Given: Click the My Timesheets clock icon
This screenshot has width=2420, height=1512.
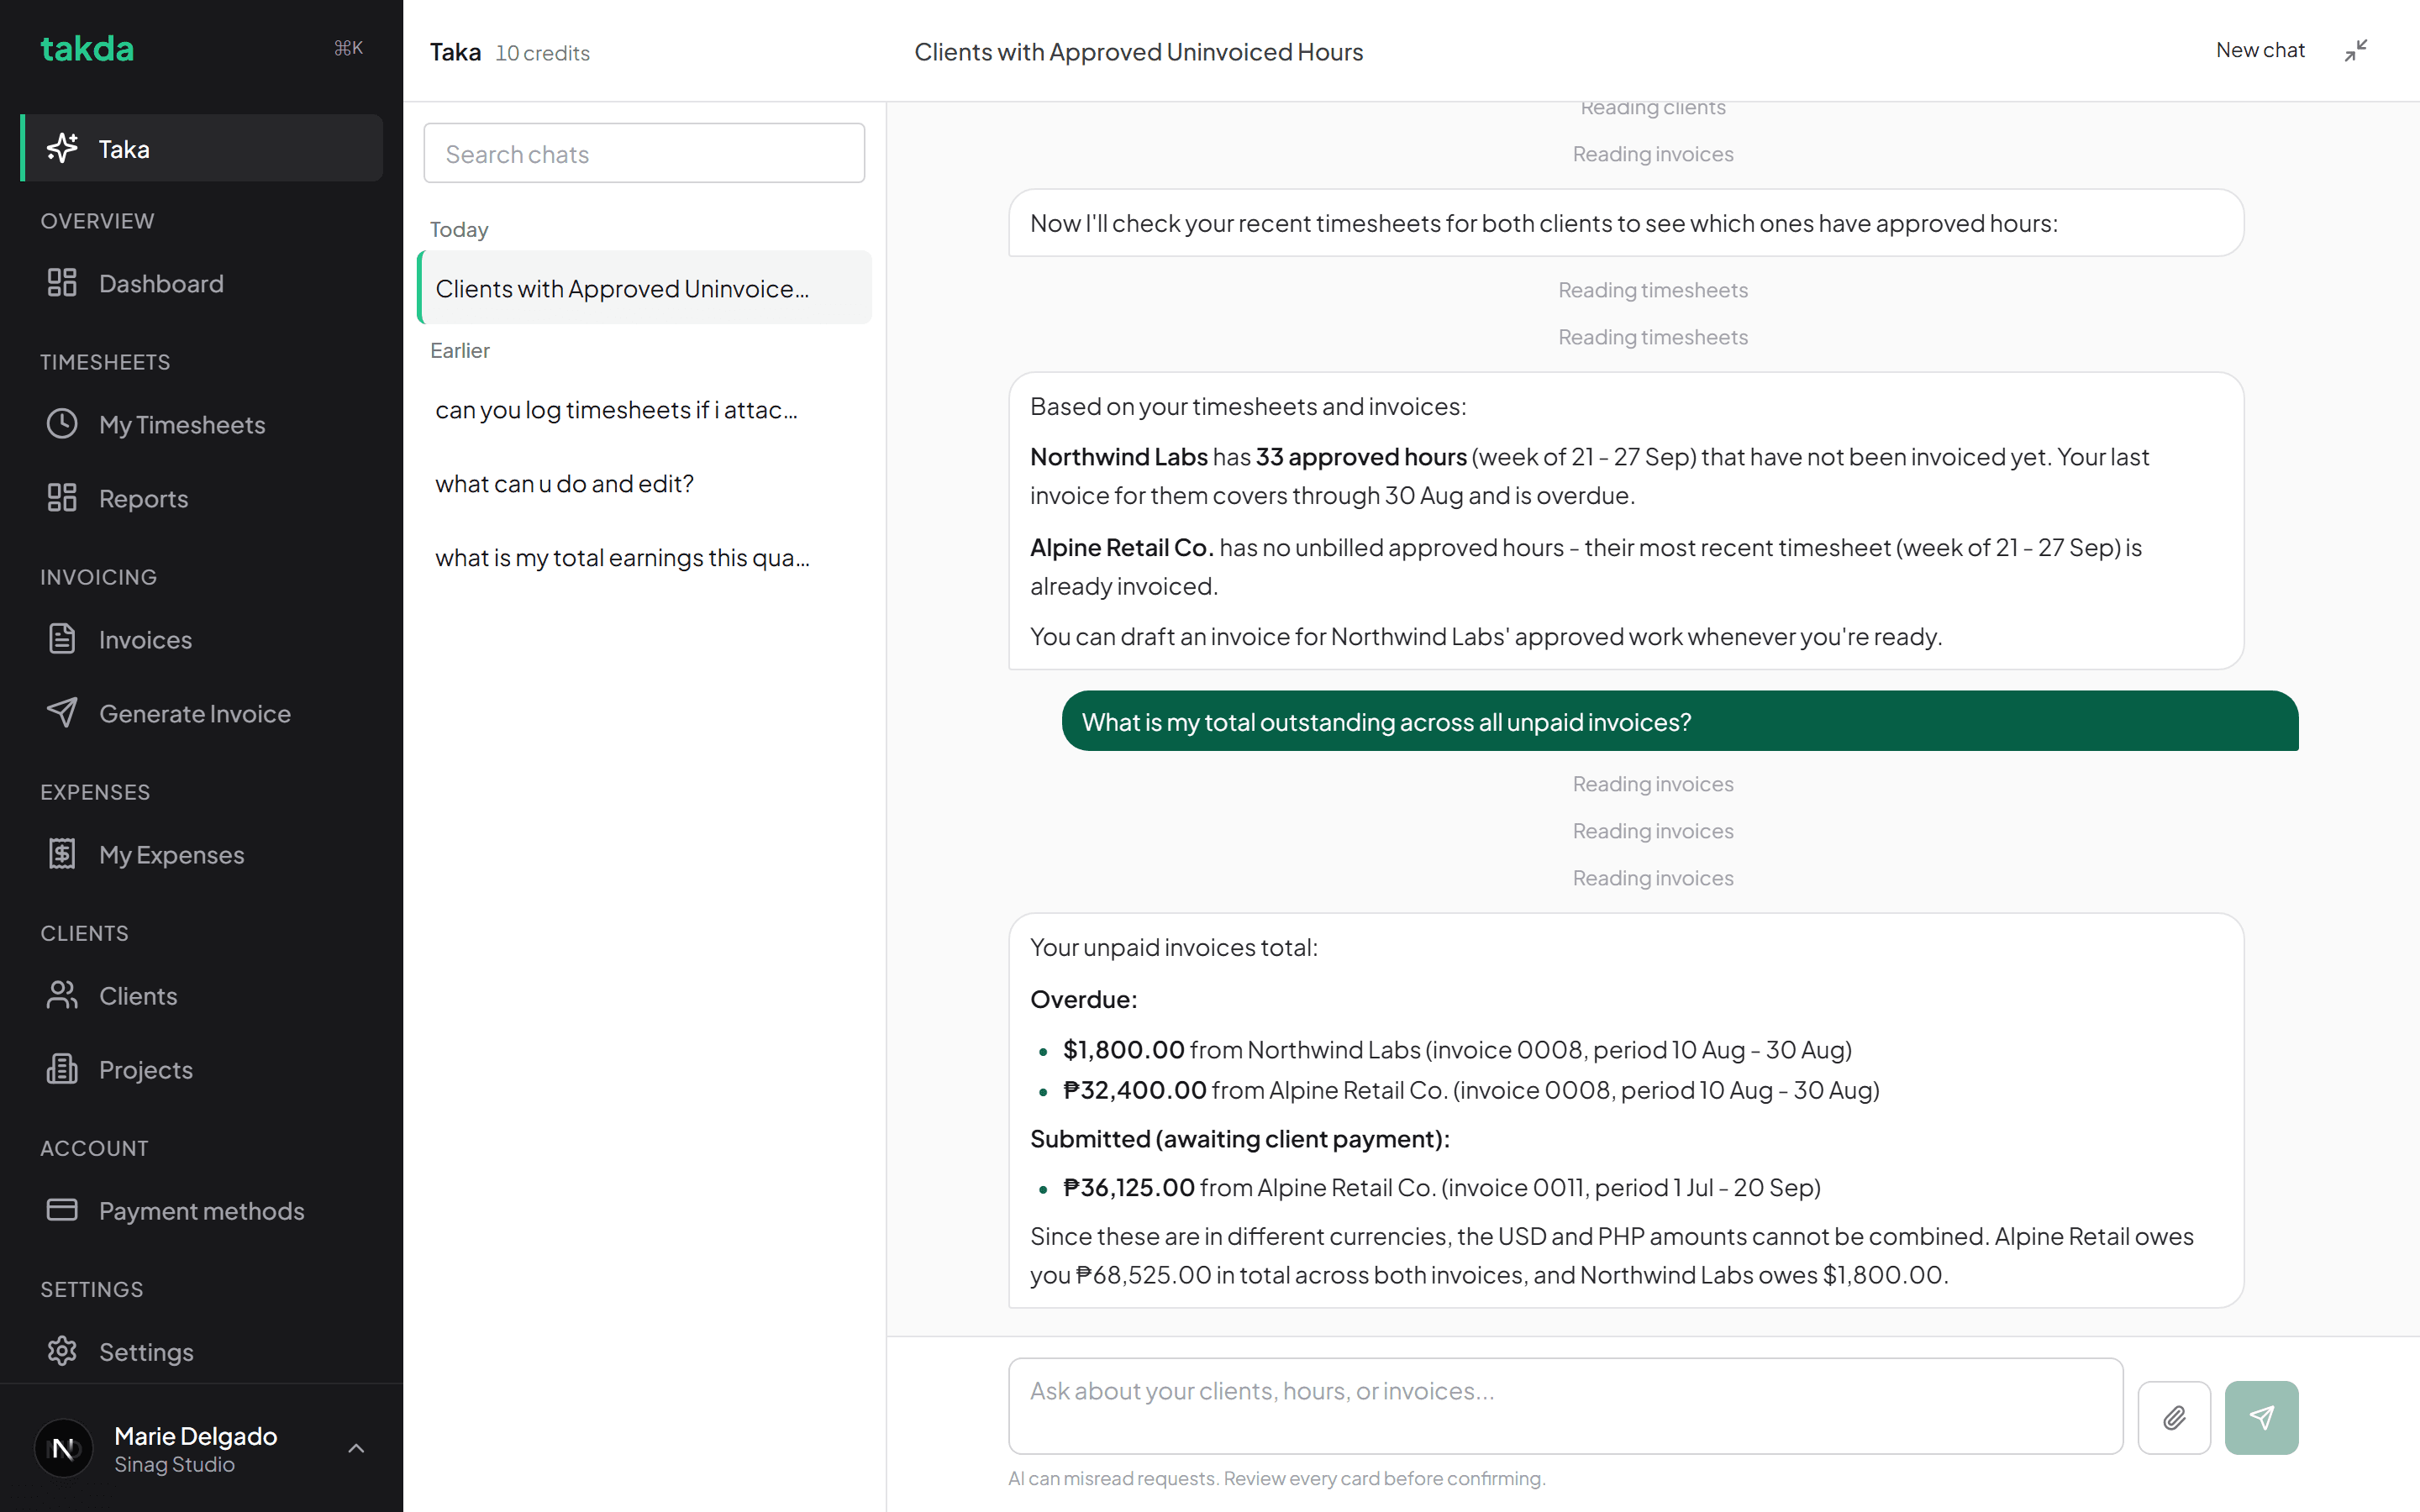Looking at the screenshot, I should pos(62,424).
